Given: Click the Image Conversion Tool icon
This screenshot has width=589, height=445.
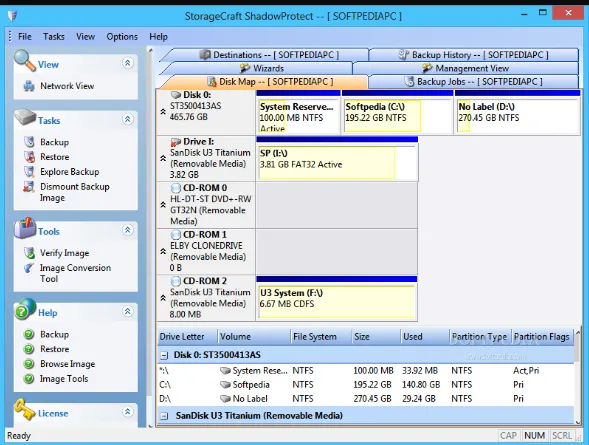Looking at the screenshot, I should click(x=29, y=268).
